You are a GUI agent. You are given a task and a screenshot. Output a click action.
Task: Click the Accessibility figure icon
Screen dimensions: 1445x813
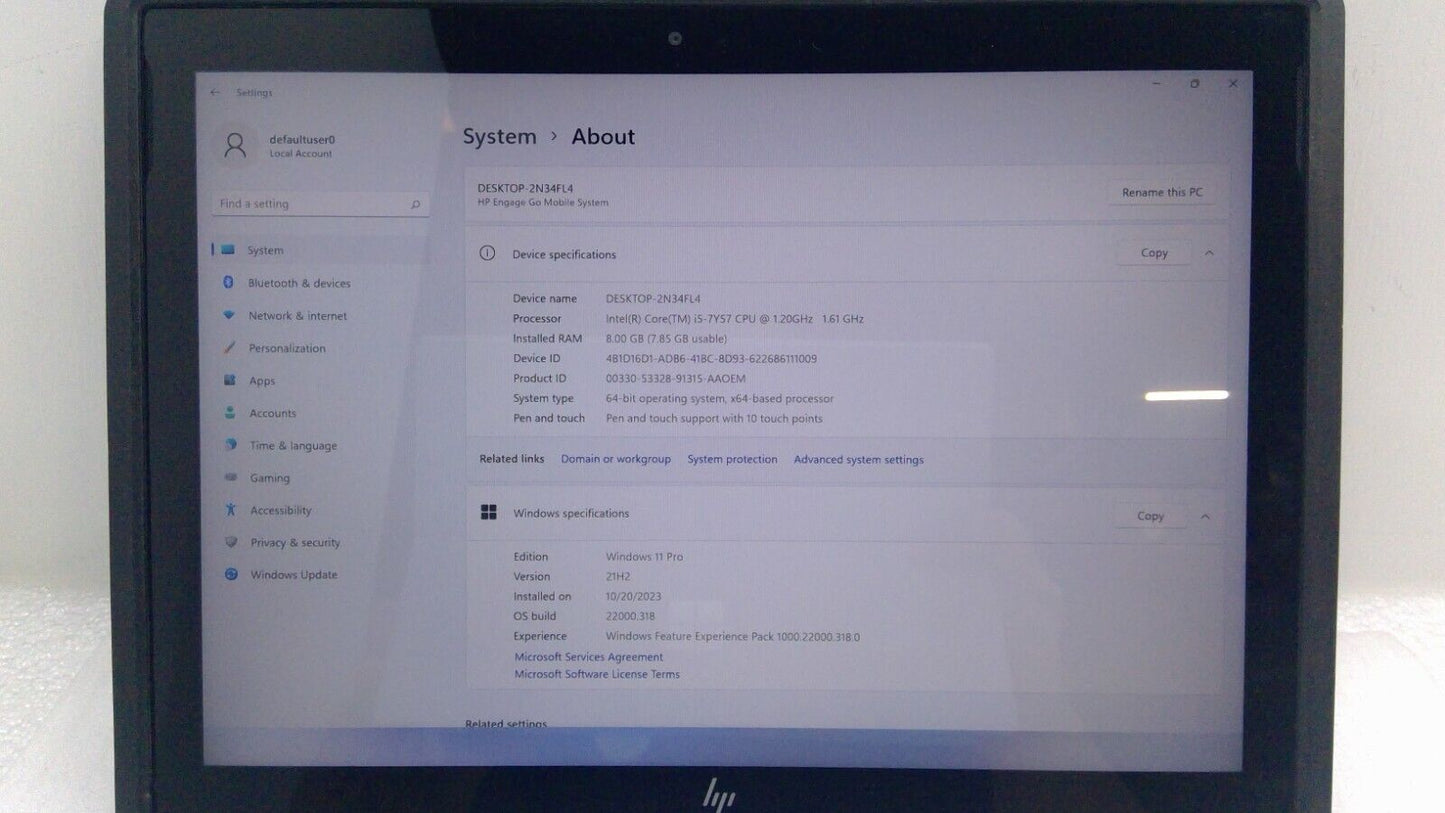(231, 510)
